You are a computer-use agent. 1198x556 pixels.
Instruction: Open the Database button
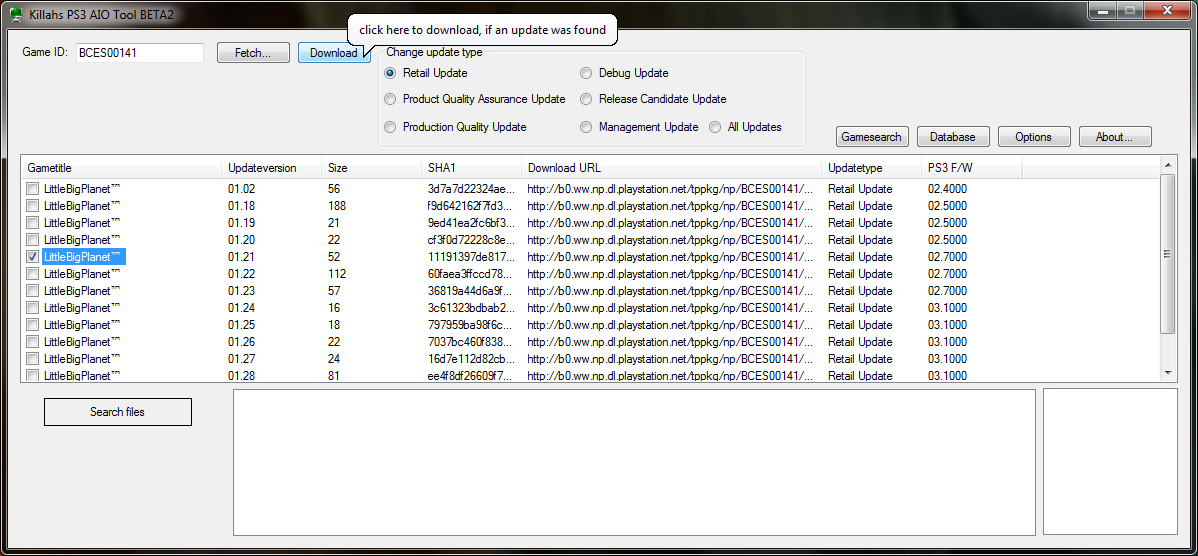coord(953,137)
